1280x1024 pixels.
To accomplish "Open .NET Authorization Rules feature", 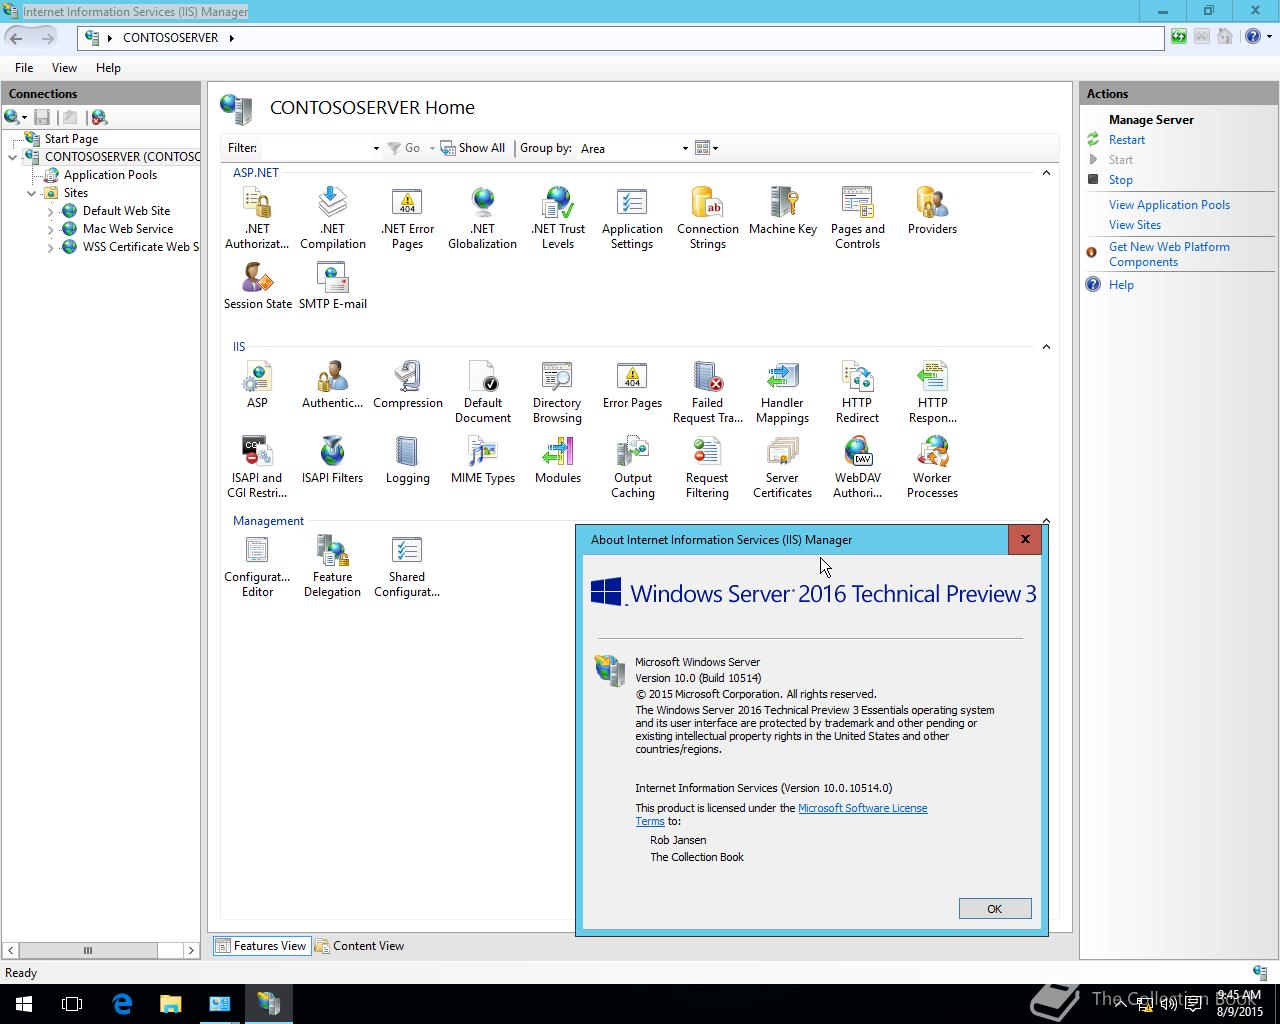I will tap(257, 218).
